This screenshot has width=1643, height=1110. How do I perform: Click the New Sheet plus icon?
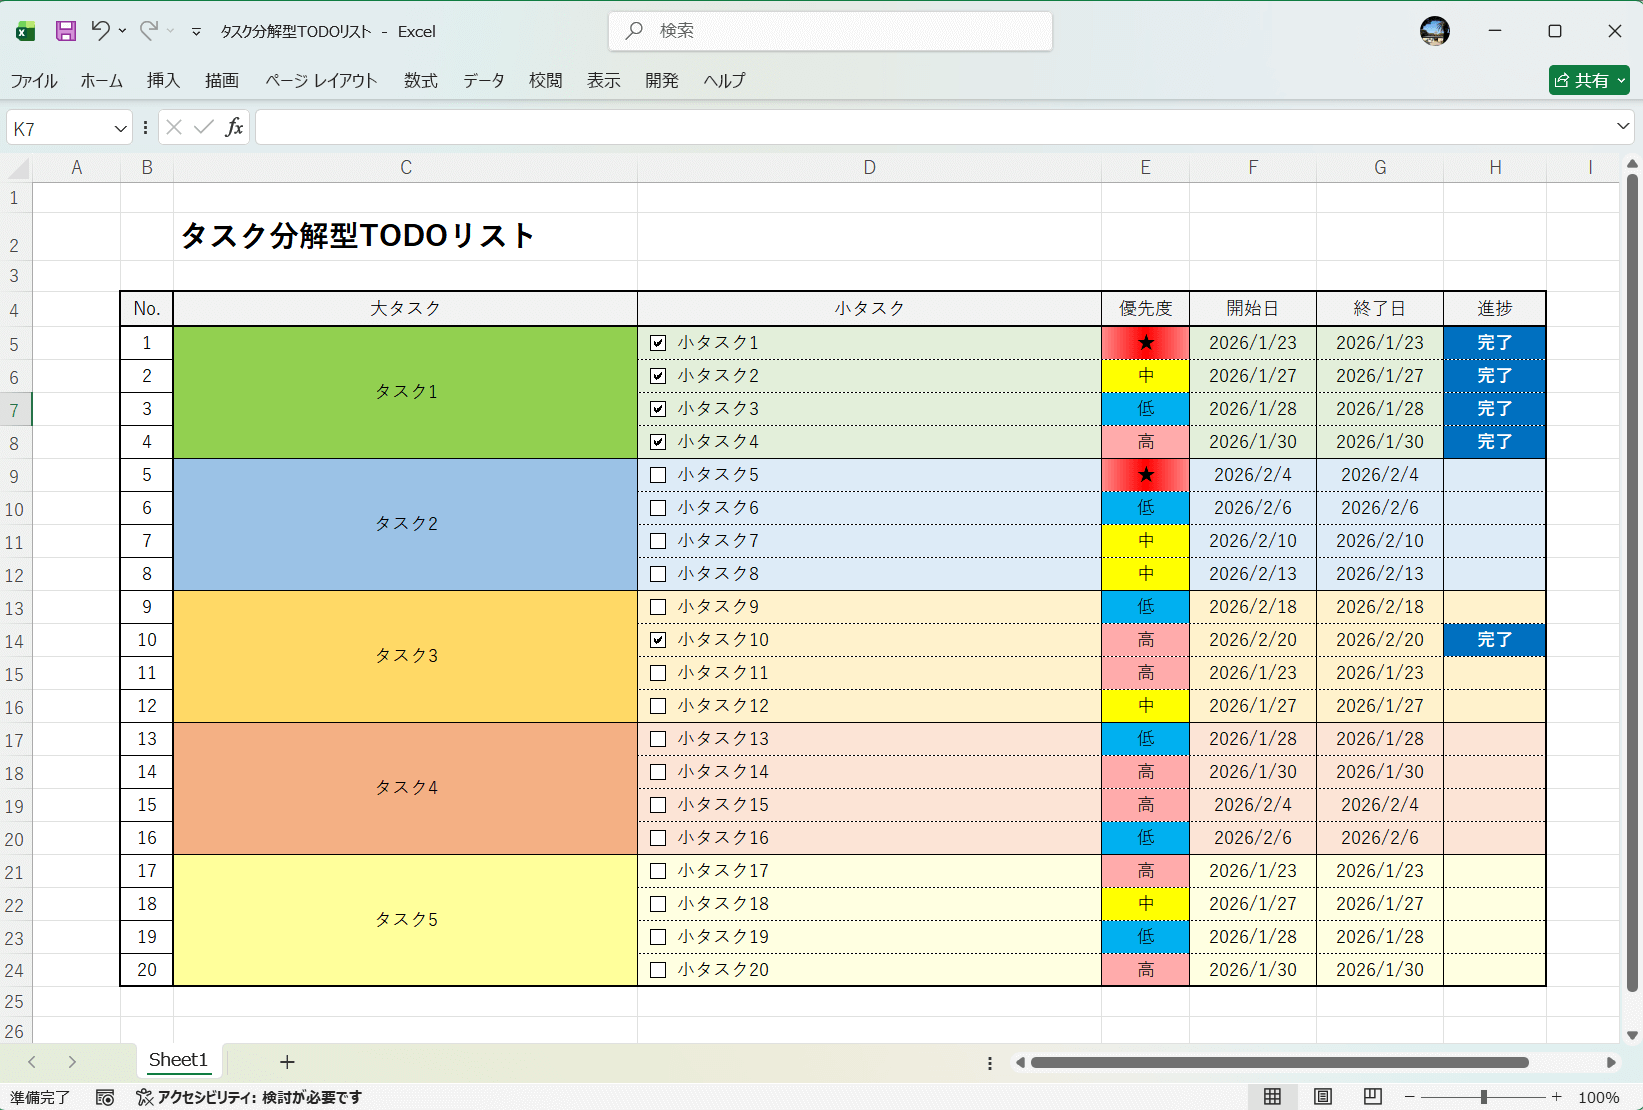[287, 1061]
